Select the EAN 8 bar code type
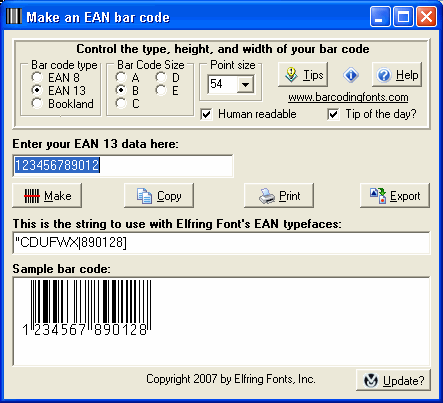The height and width of the screenshot is (403, 443). [x=37, y=77]
